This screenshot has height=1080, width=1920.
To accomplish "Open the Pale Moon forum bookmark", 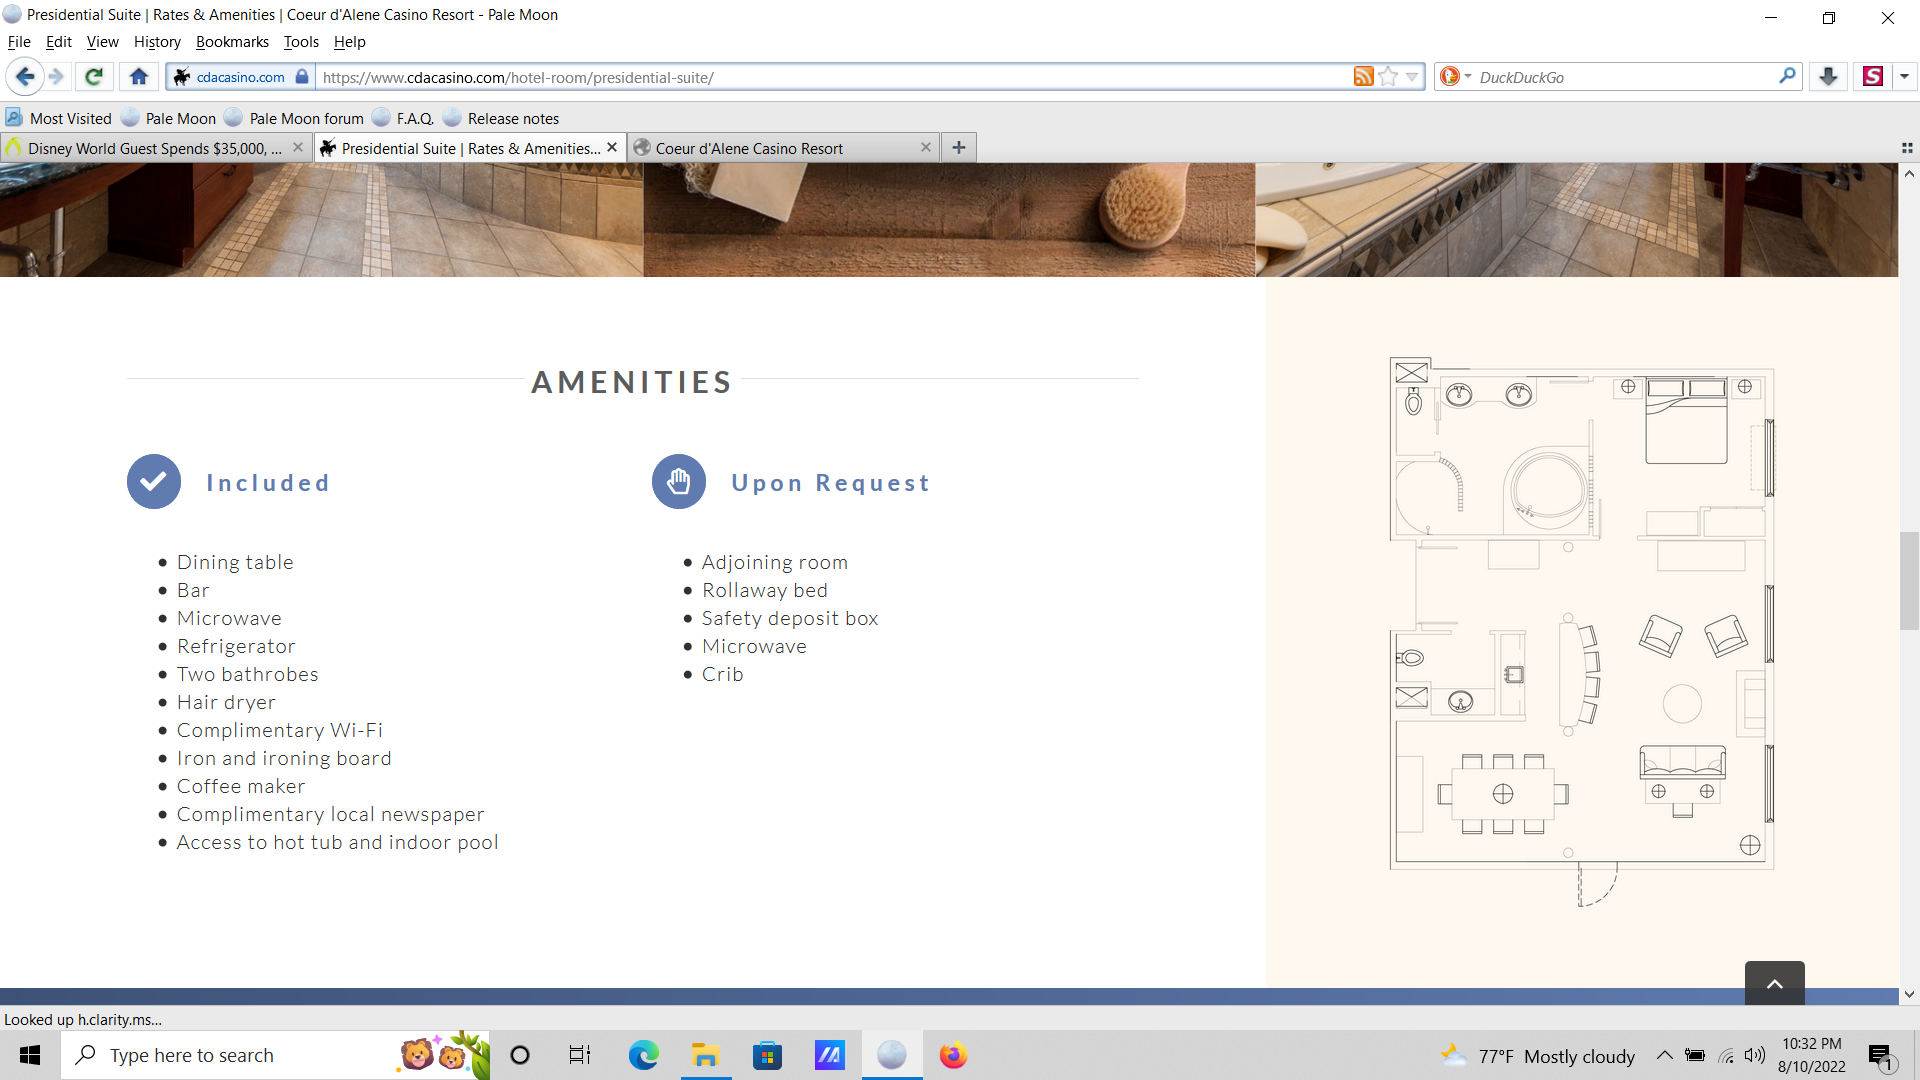I will [x=295, y=118].
